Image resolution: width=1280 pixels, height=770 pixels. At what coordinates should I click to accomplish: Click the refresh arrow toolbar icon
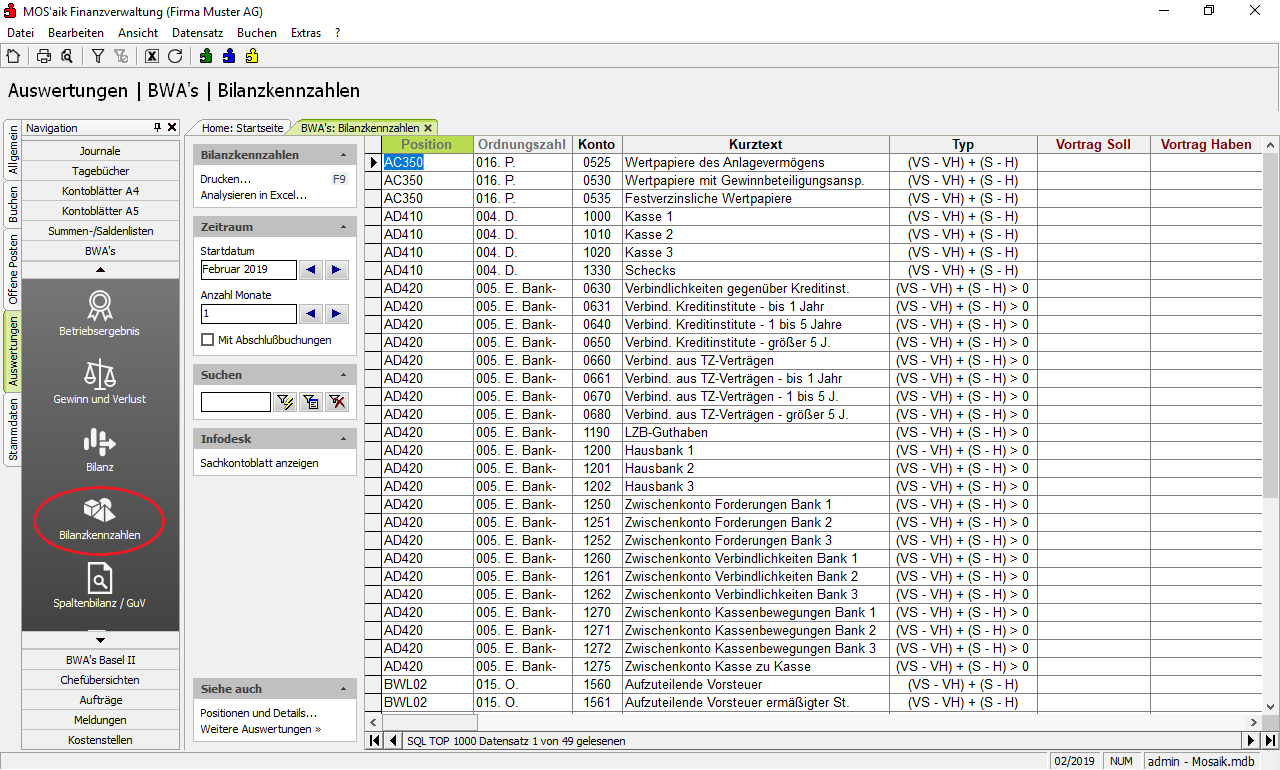(x=175, y=56)
